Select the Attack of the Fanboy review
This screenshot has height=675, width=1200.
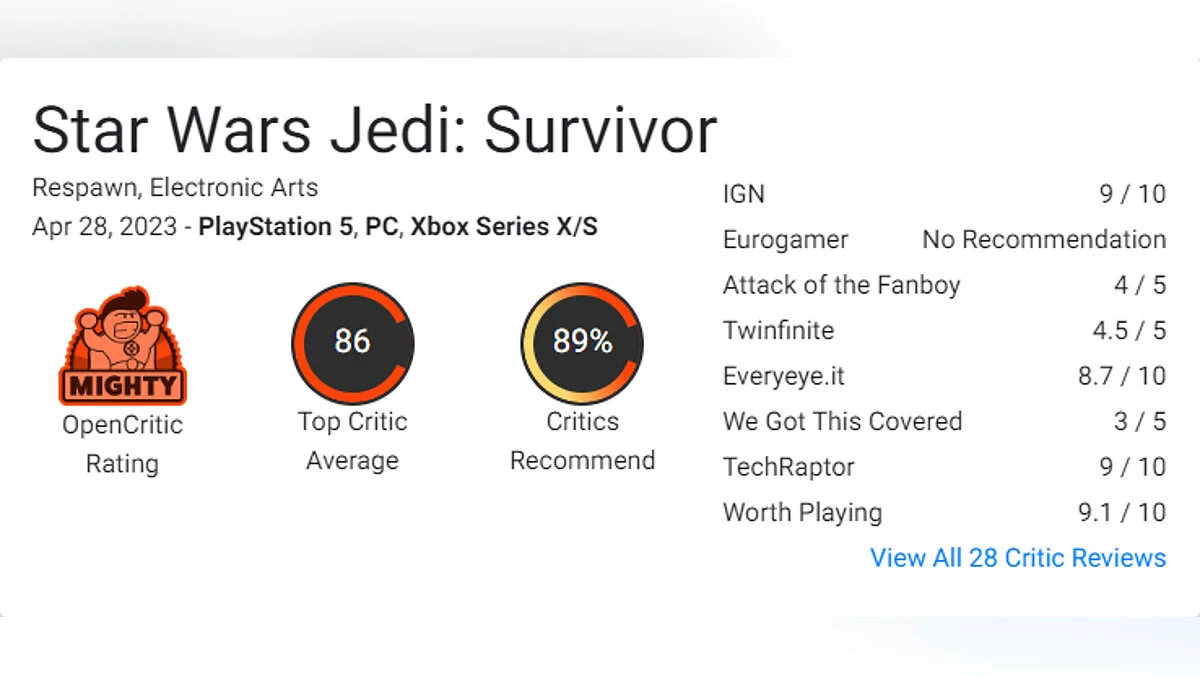pos(841,285)
